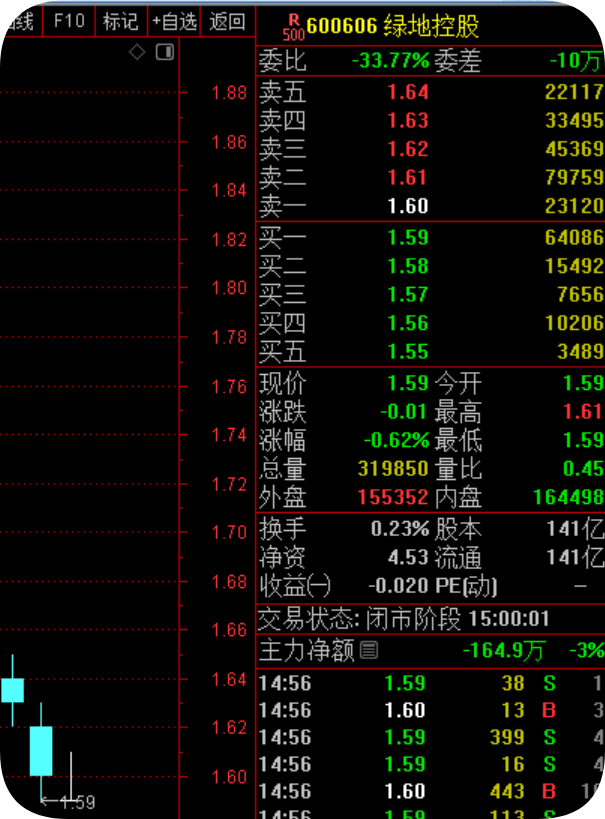Screen dimensions: 605x819
Task: Click the 交易状态 闭市阶段 status line
Action: click(x=403, y=619)
